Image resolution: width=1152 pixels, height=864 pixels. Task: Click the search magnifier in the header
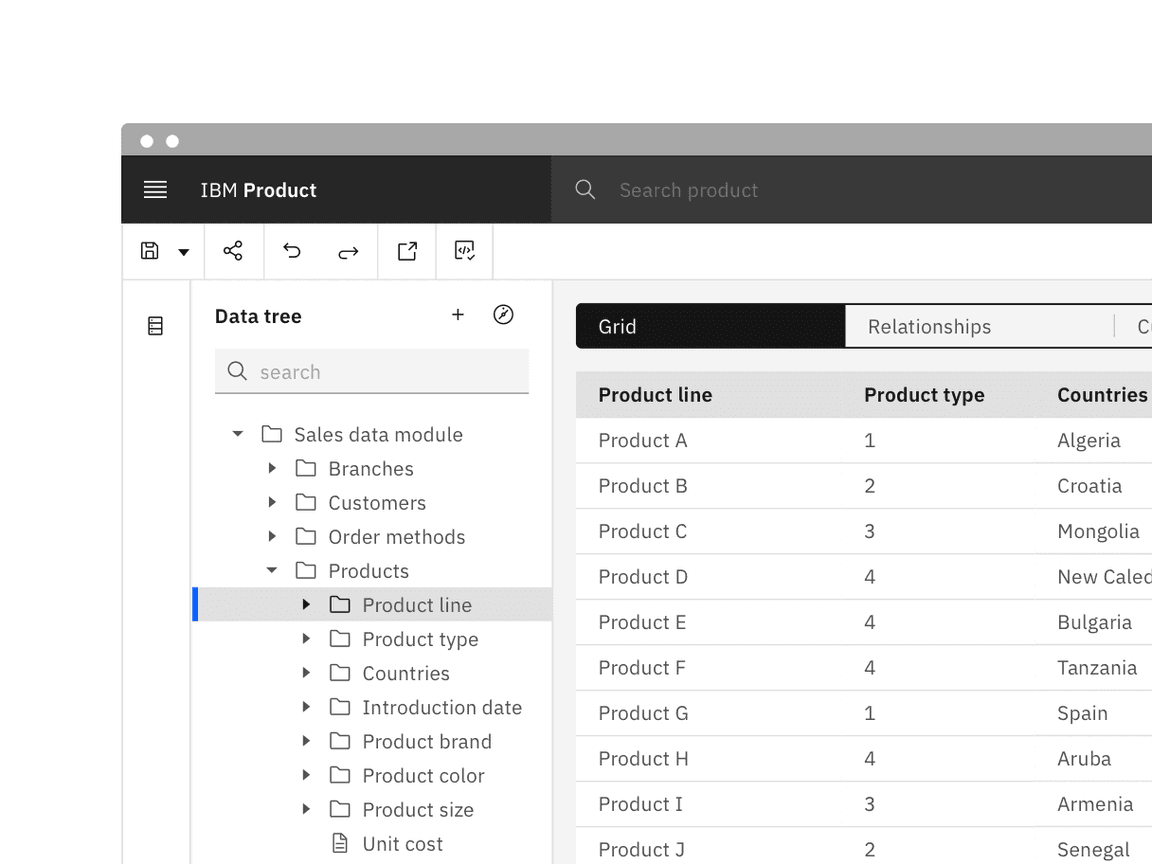[x=585, y=190]
